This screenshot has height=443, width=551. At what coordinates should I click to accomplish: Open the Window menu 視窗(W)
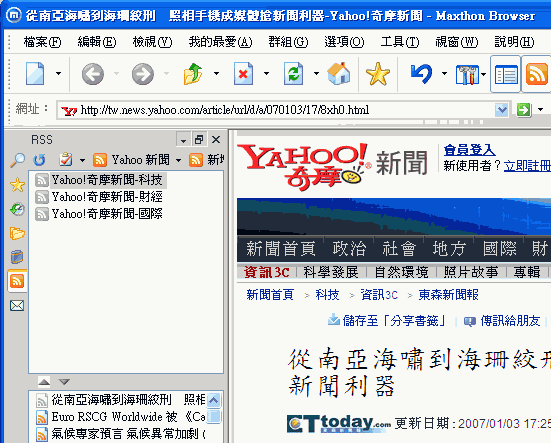(456, 42)
